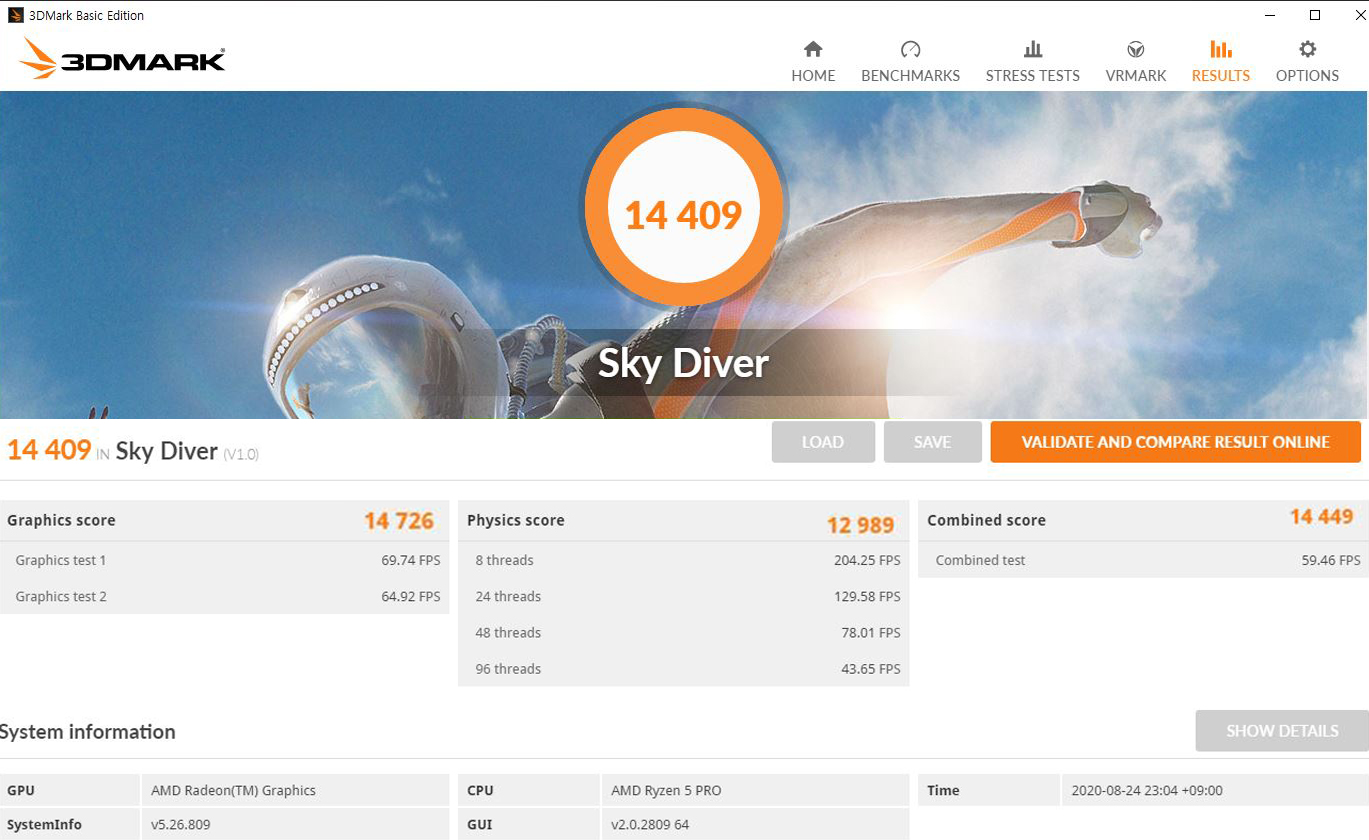The image size is (1369, 840).
Task: Click the System information heading
Action: click(88, 731)
